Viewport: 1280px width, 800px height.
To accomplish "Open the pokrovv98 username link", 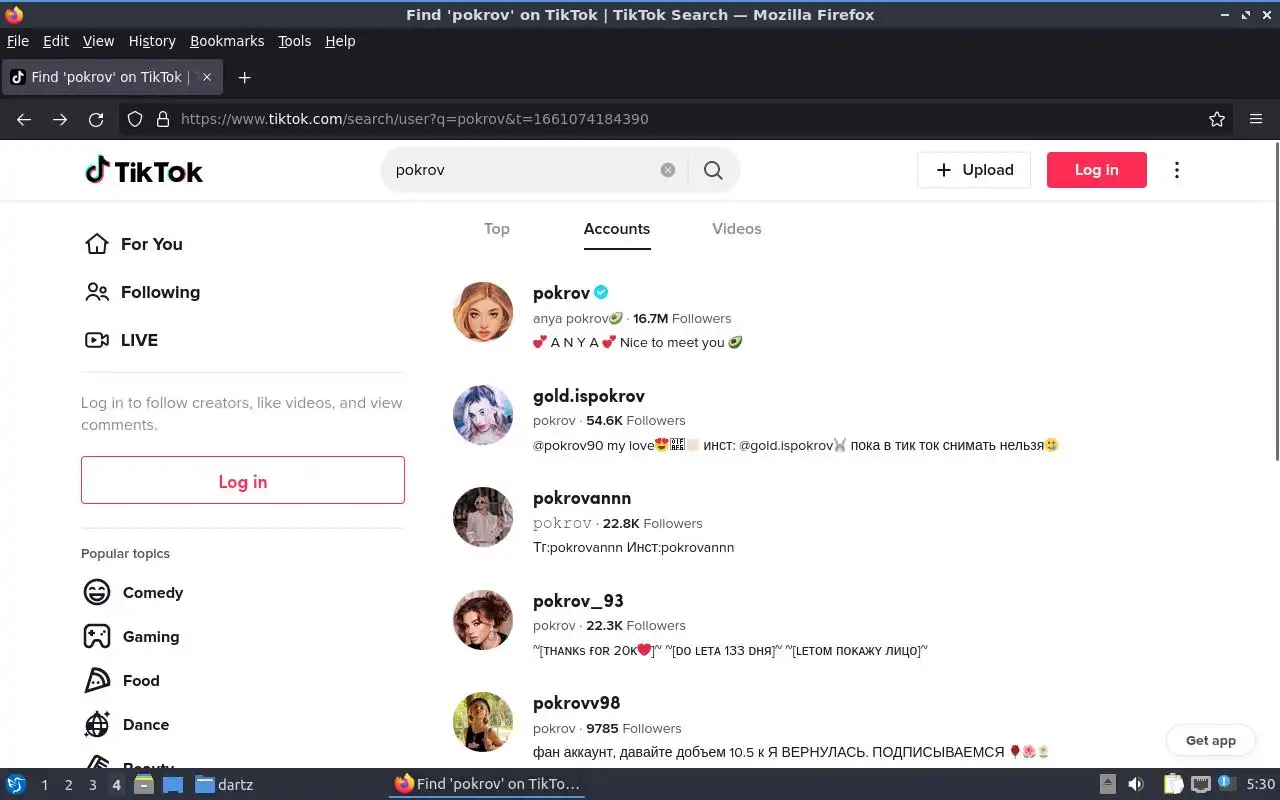I will tap(577, 703).
